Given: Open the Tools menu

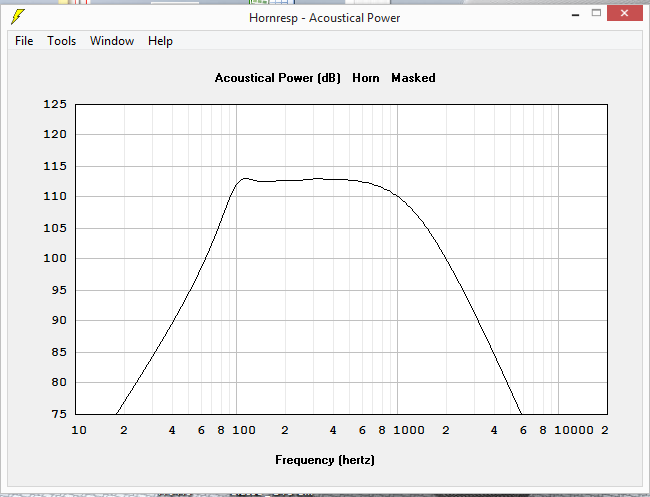Looking at the screenshot, I should (x=61, y=41).
